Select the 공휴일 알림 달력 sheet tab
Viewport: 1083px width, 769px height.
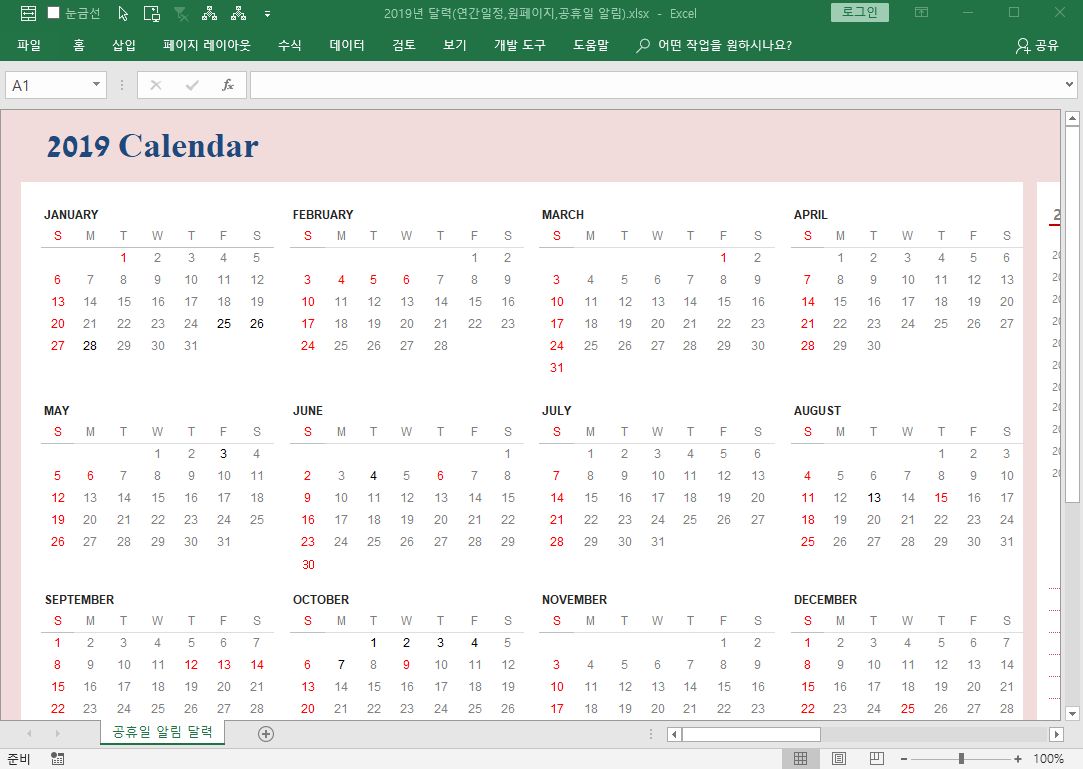[x=162, y=732]
